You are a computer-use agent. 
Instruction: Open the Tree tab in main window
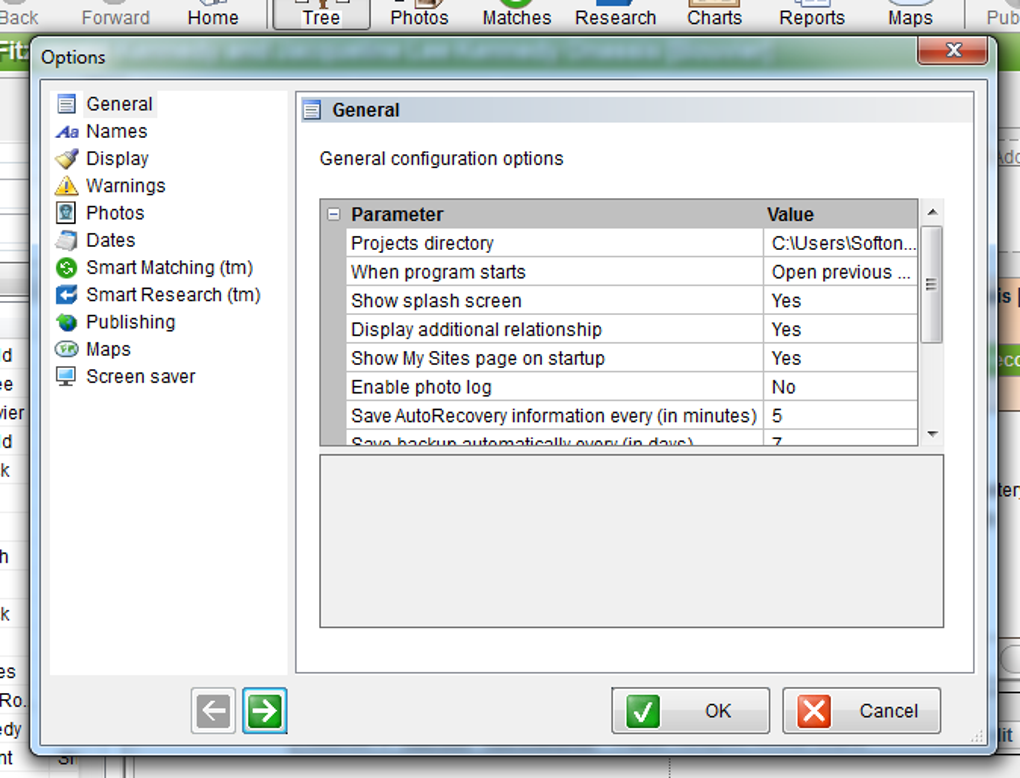[321, 16]
